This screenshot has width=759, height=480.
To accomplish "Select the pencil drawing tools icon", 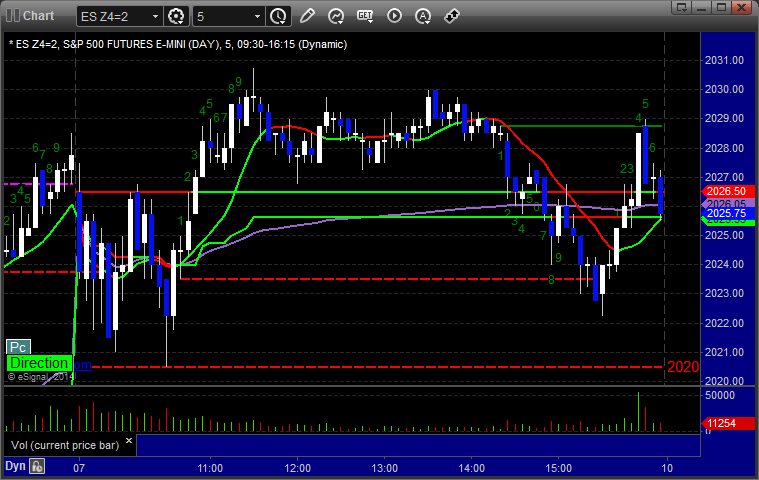I will point(307,16).
